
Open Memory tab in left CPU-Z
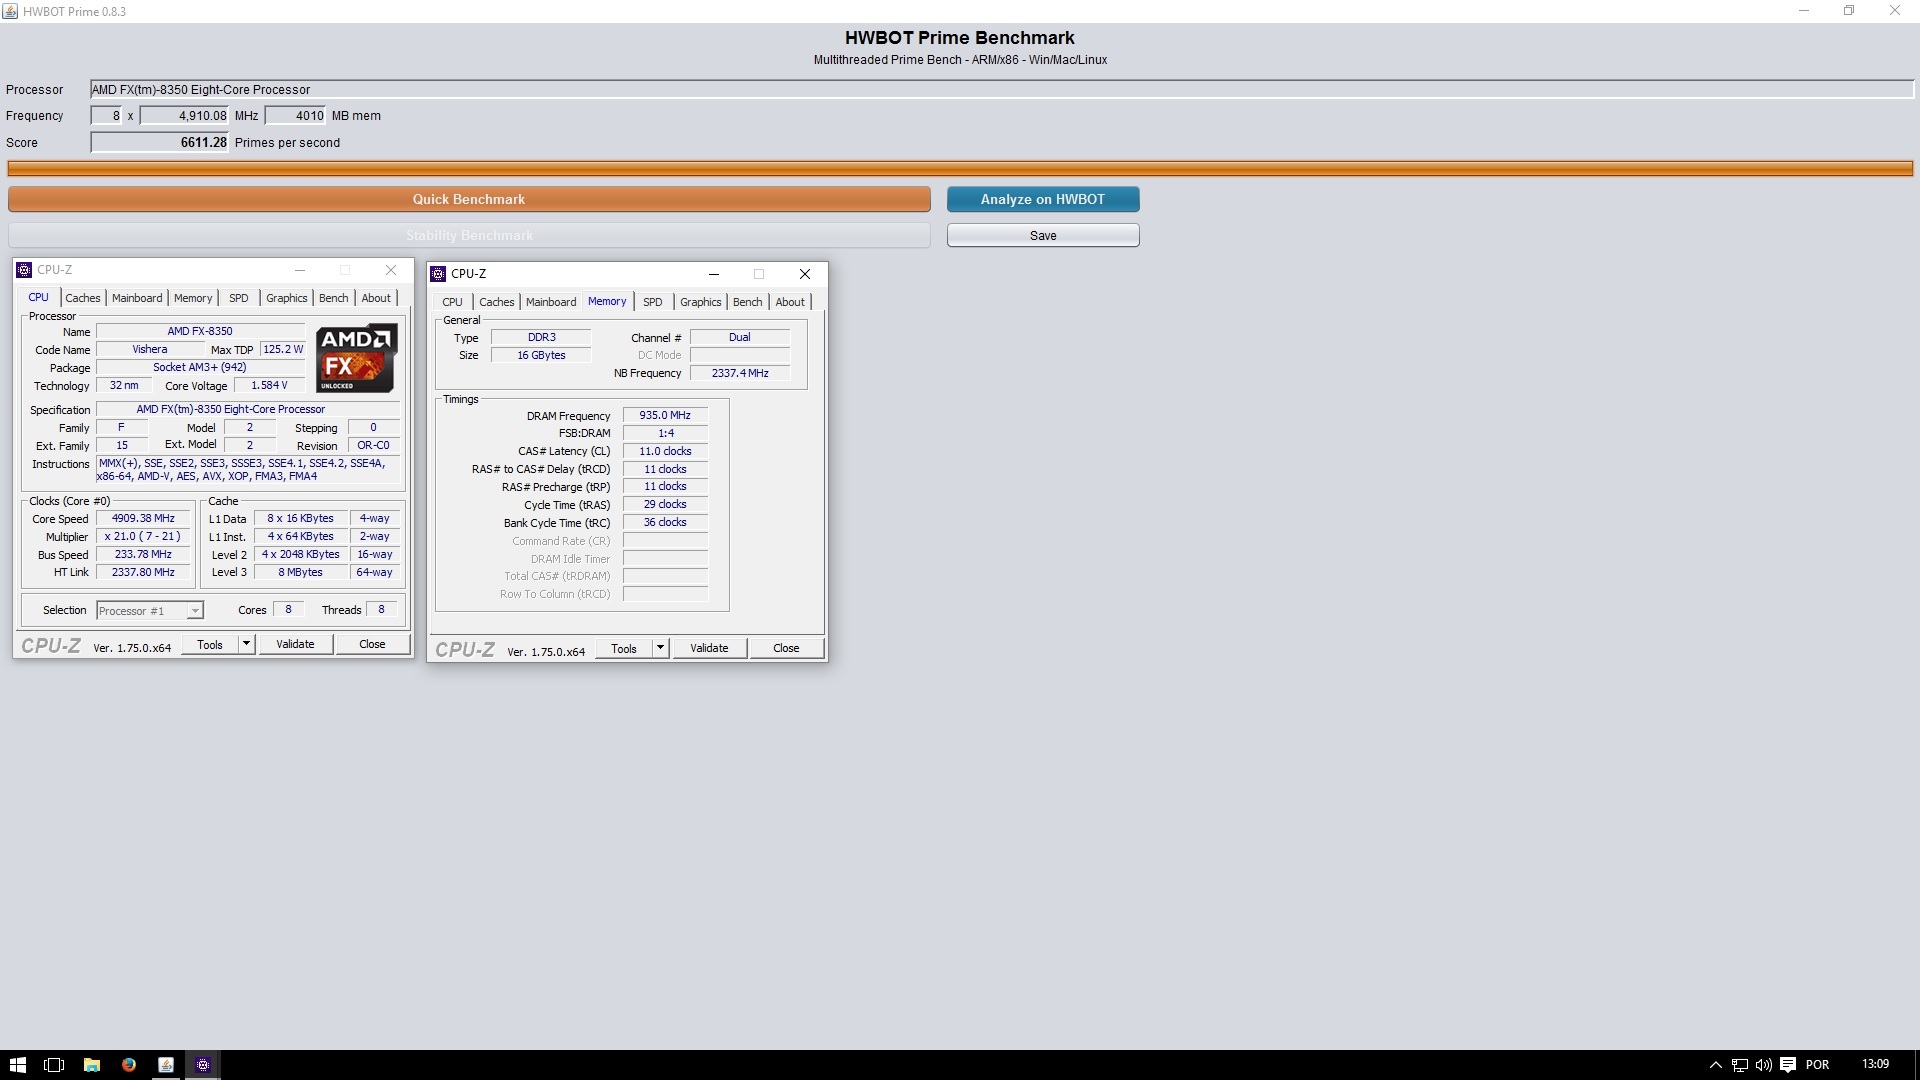pyautogui.click(x=193, y=298)
